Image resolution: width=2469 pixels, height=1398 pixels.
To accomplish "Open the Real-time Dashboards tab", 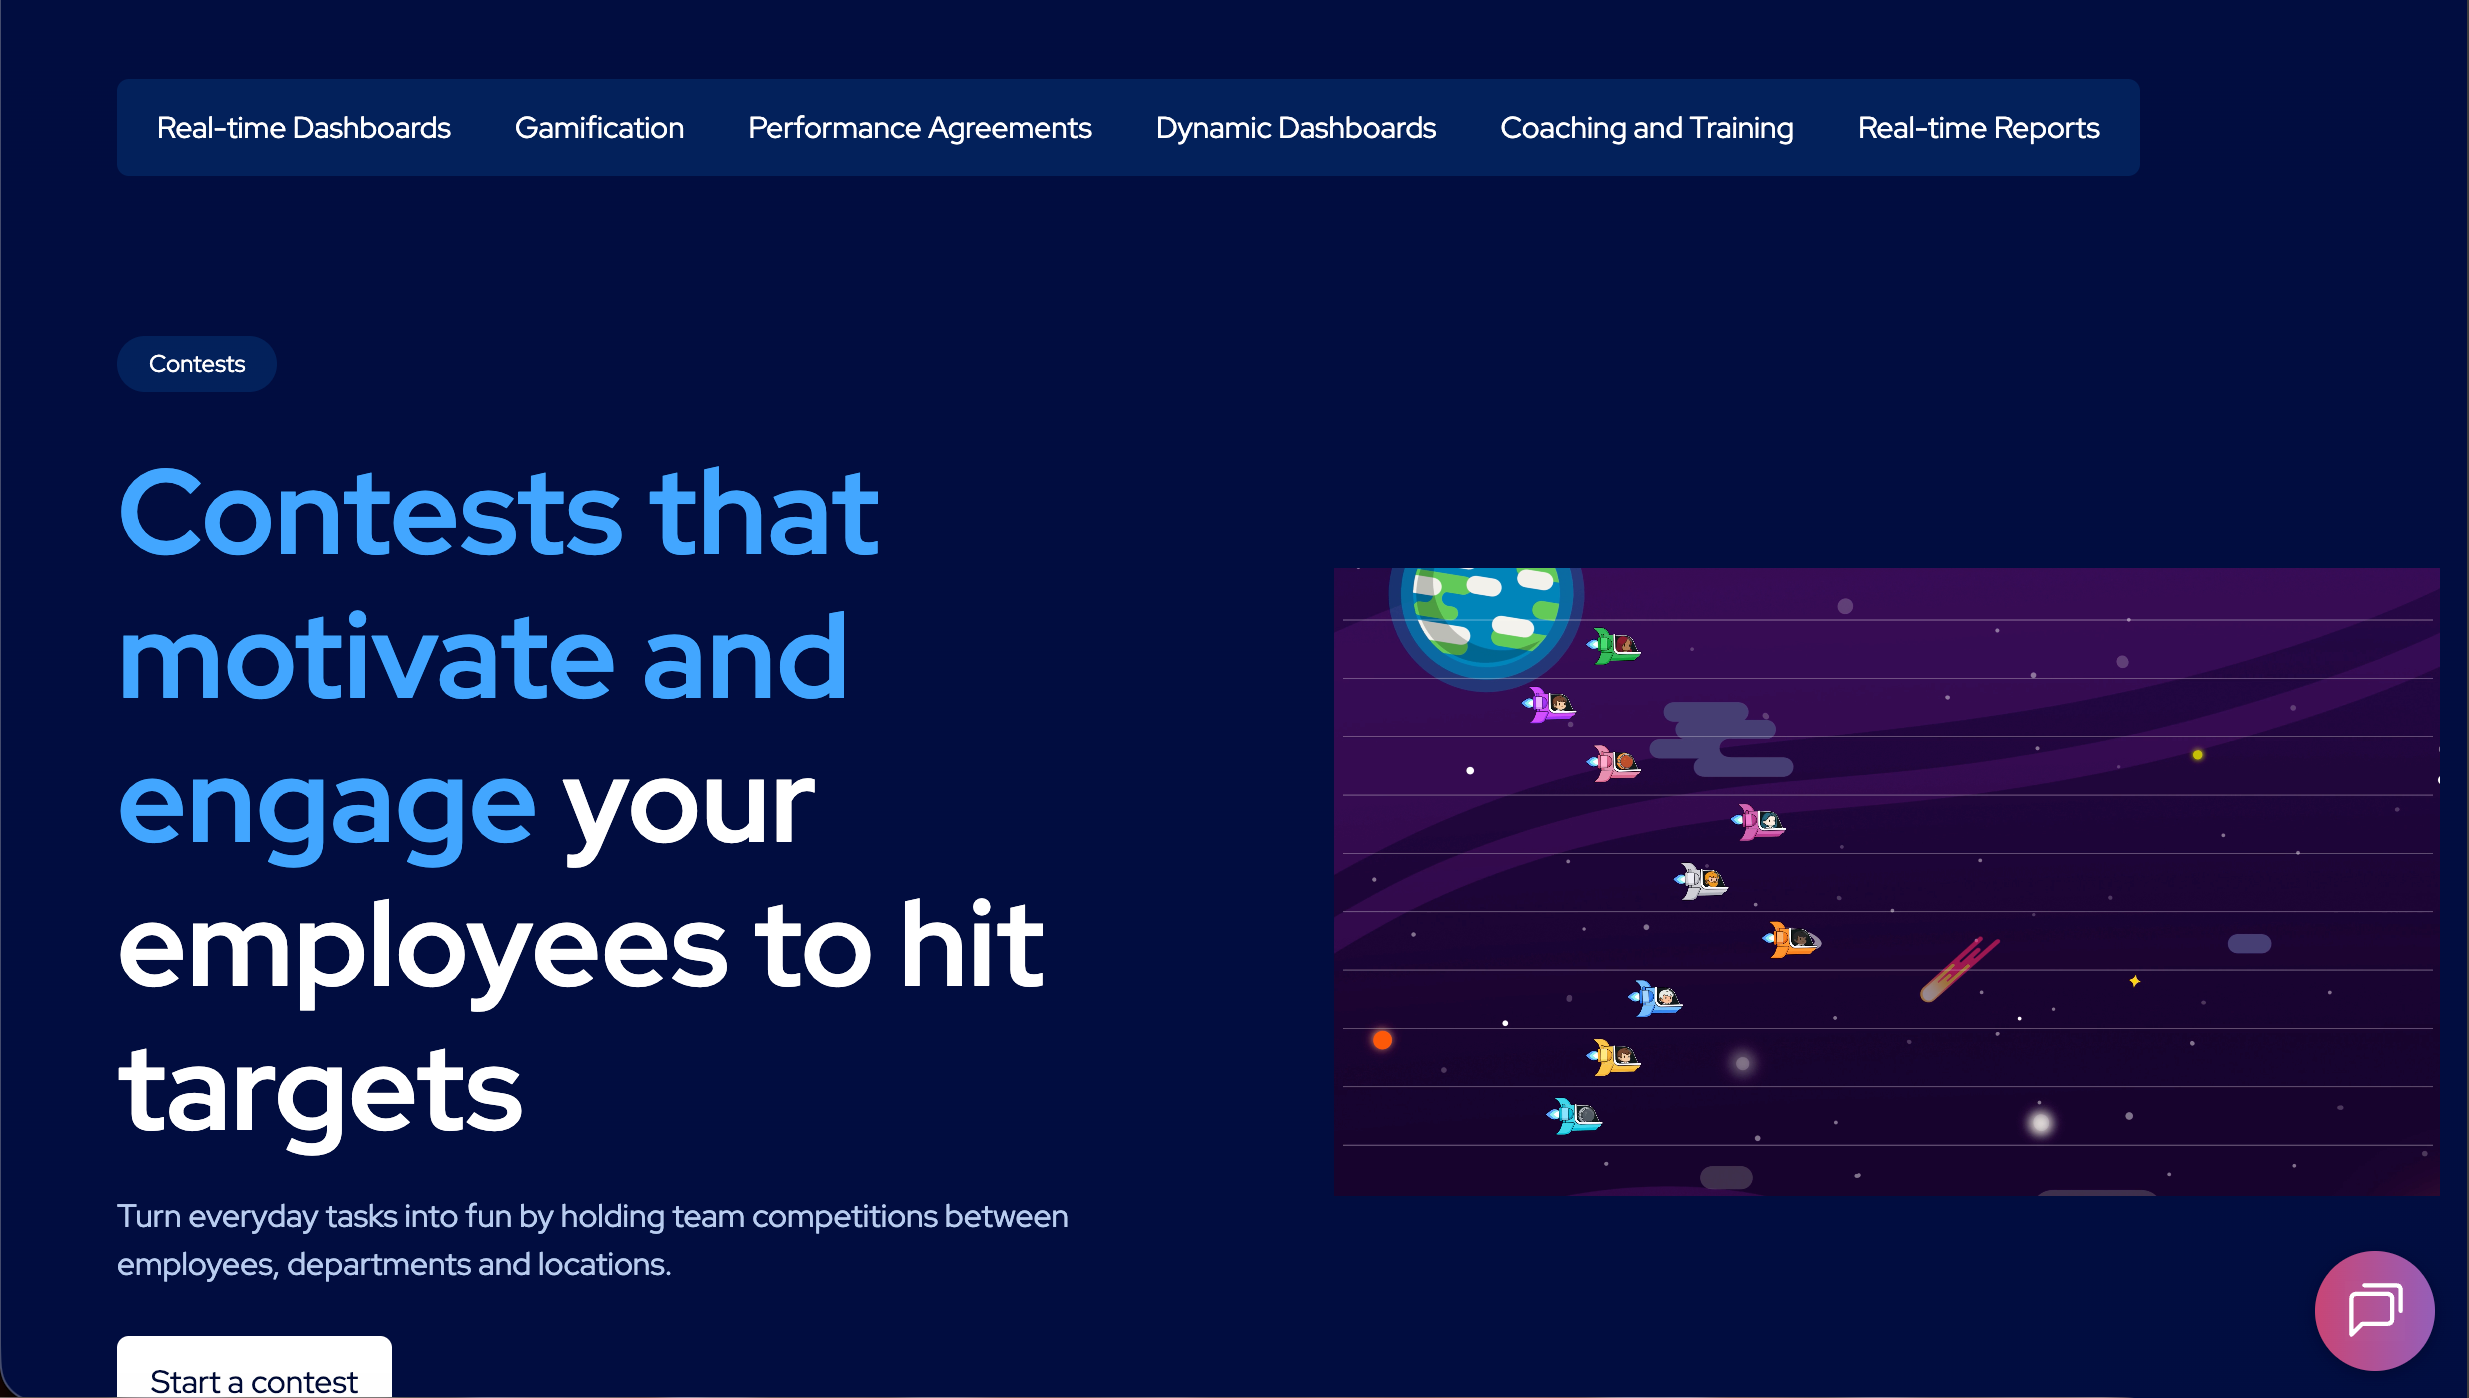I will click(x=303, y=128).
